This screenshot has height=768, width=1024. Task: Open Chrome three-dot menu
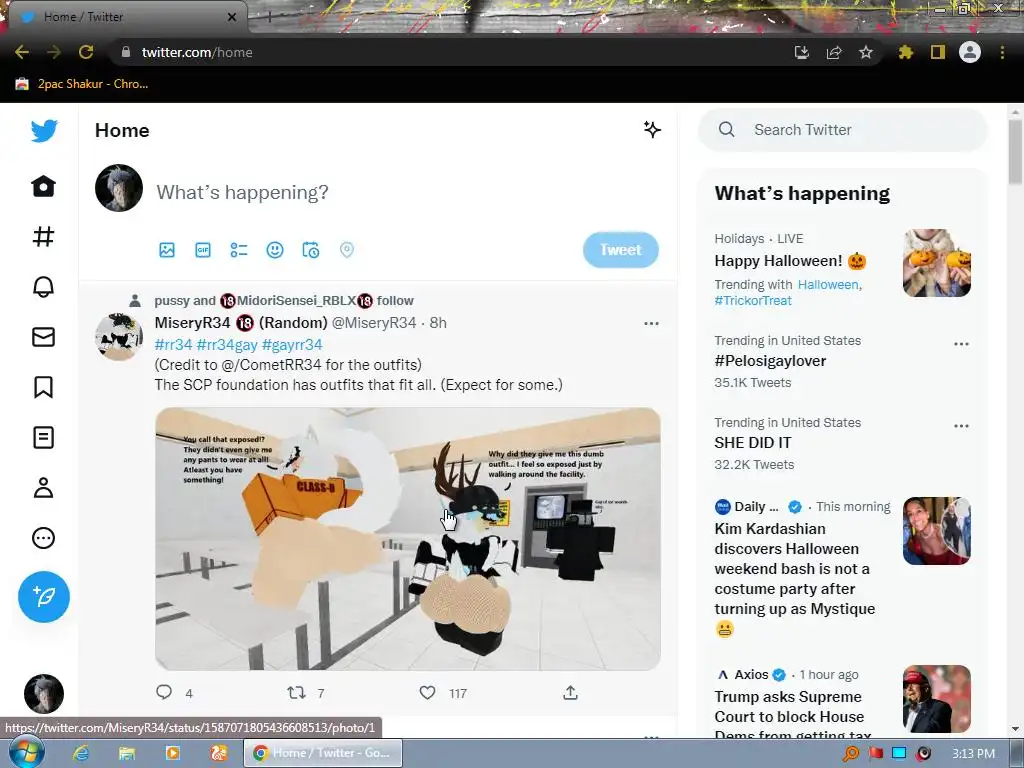click(x=1002, y=52)
